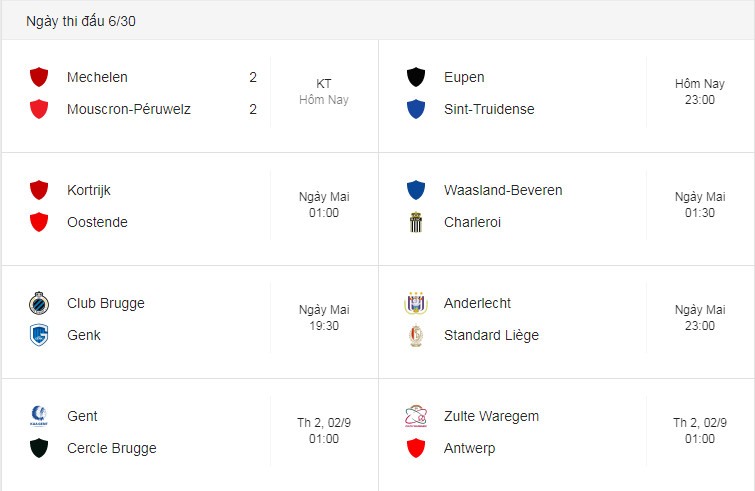Screen dimensions: 755x491
Task: Select the Gent club logo
Action: click(39, 416)
